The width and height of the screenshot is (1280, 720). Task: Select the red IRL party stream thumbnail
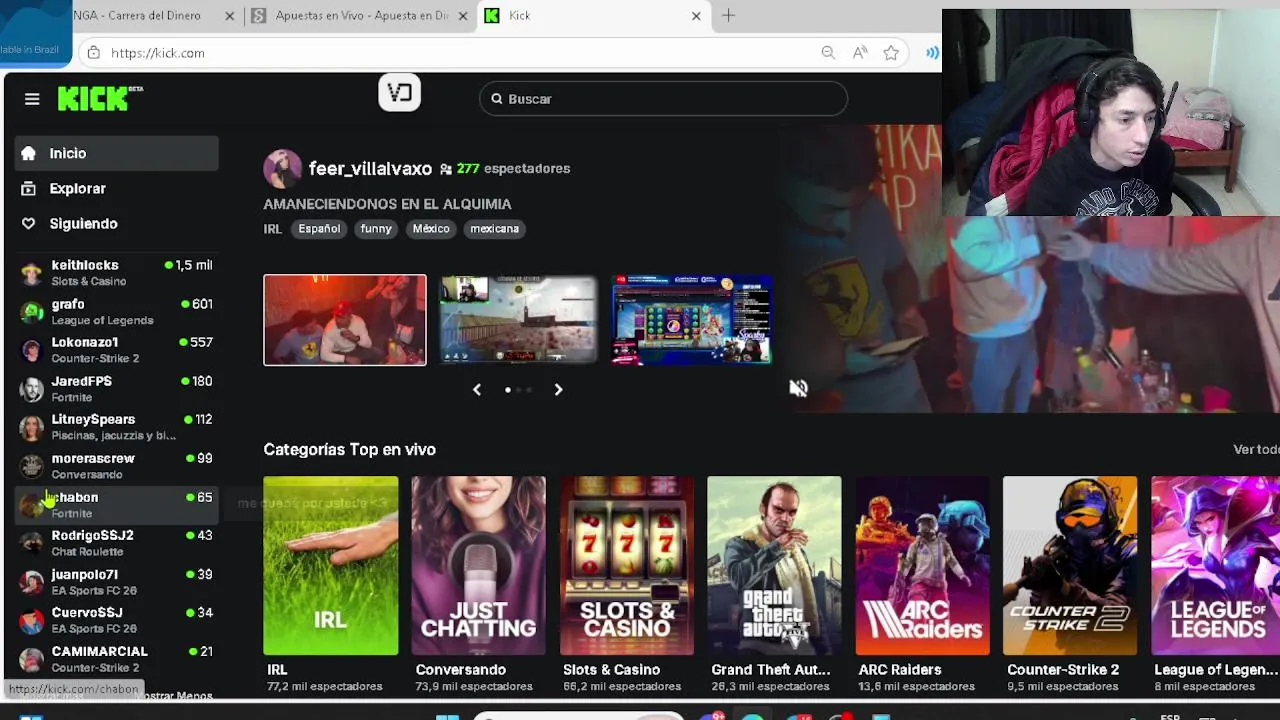click(x=345, y=320)
